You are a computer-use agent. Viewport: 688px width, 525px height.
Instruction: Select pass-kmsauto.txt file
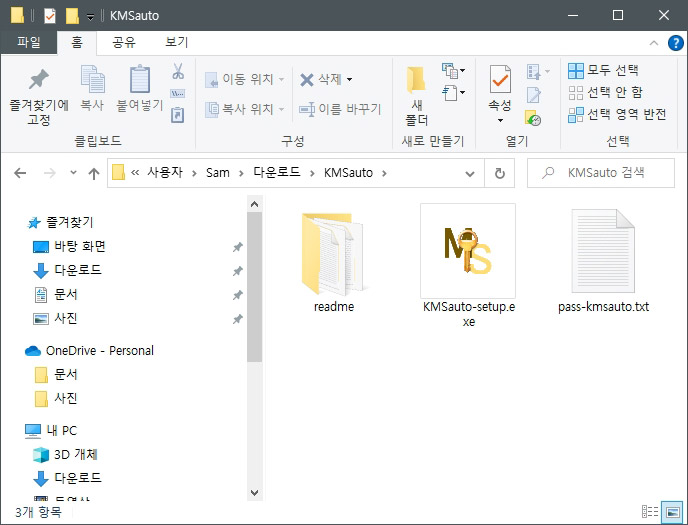point(603,261)
